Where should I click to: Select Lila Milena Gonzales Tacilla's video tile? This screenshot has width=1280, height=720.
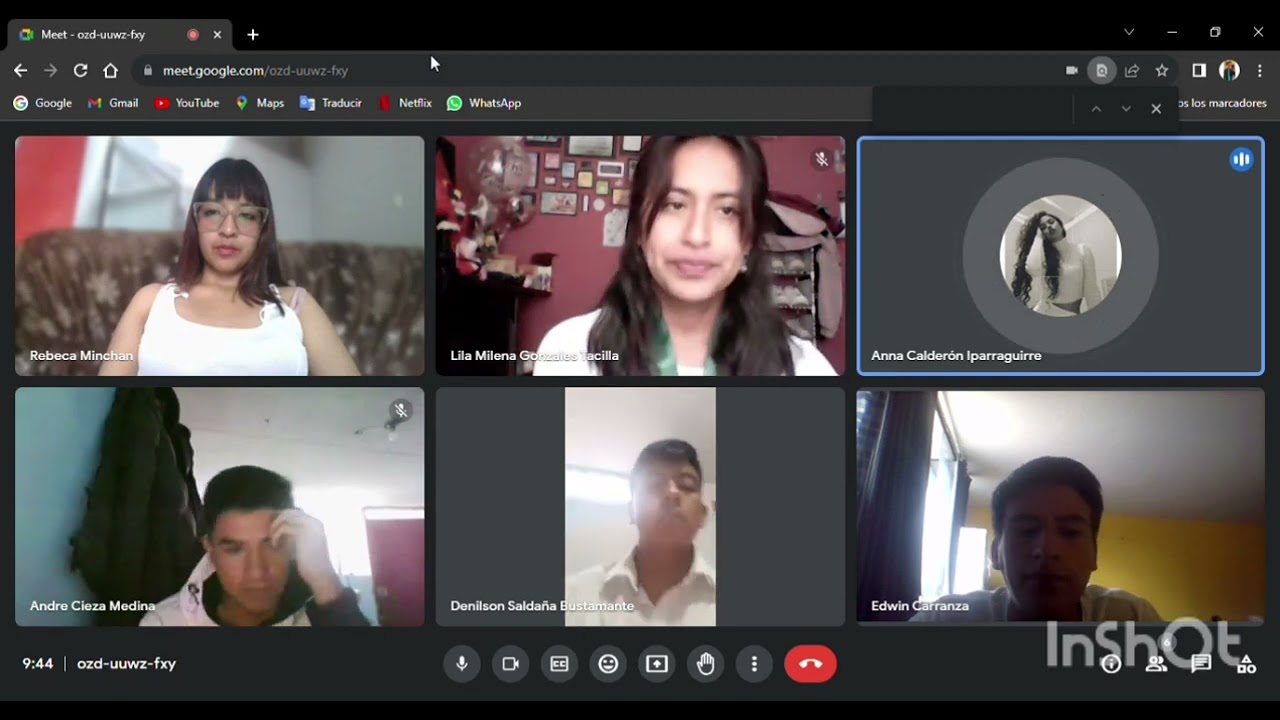640,256
